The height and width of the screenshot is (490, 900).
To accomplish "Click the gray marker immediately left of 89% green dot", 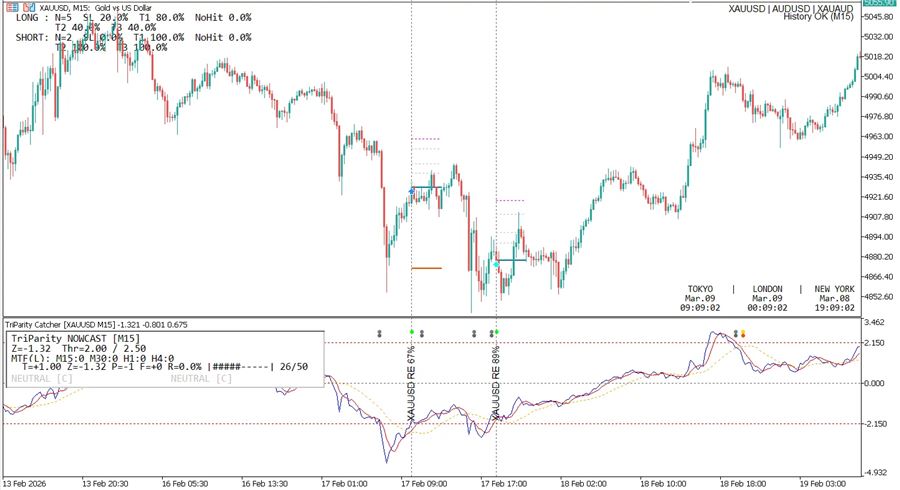I will click(x=491, y=333).
